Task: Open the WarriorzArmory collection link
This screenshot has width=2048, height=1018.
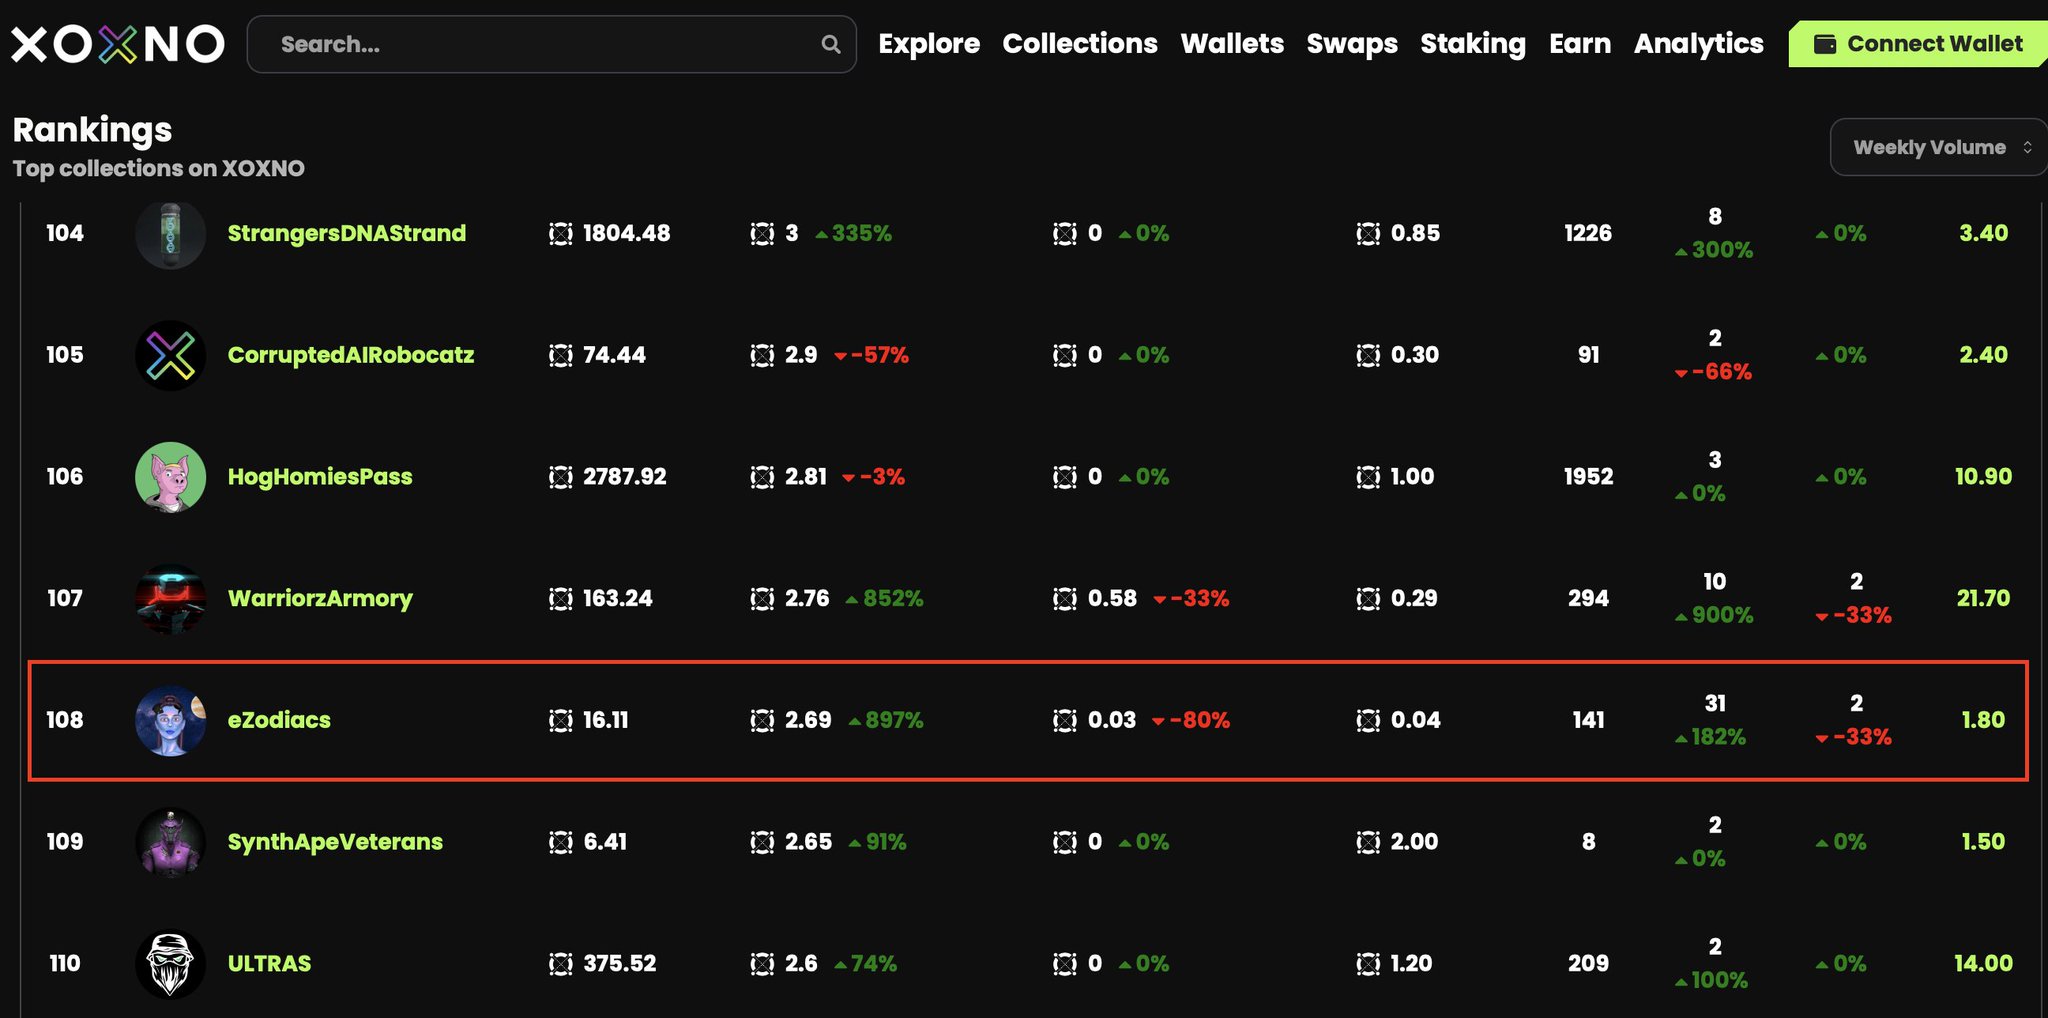Action: coord(320,599)
